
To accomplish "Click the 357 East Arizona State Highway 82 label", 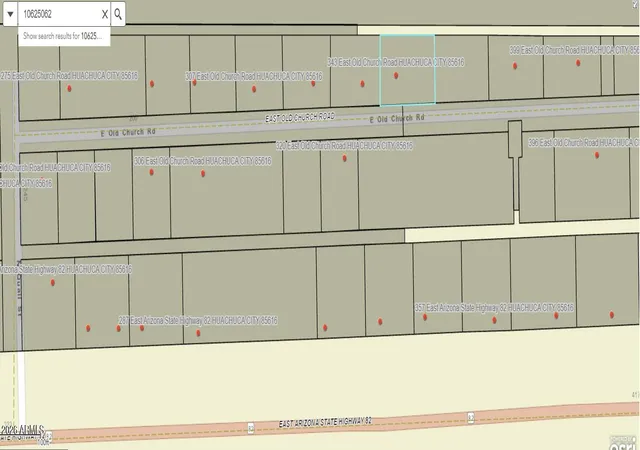I will pos(494,307).
